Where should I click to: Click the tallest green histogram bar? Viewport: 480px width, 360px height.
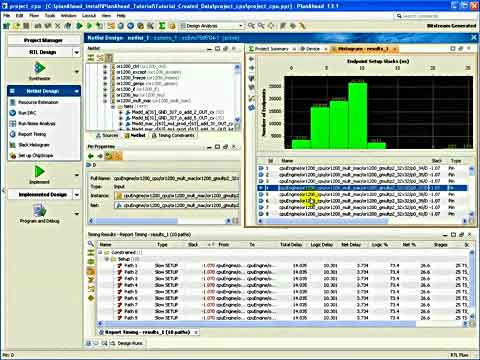[x=358, y=115]
